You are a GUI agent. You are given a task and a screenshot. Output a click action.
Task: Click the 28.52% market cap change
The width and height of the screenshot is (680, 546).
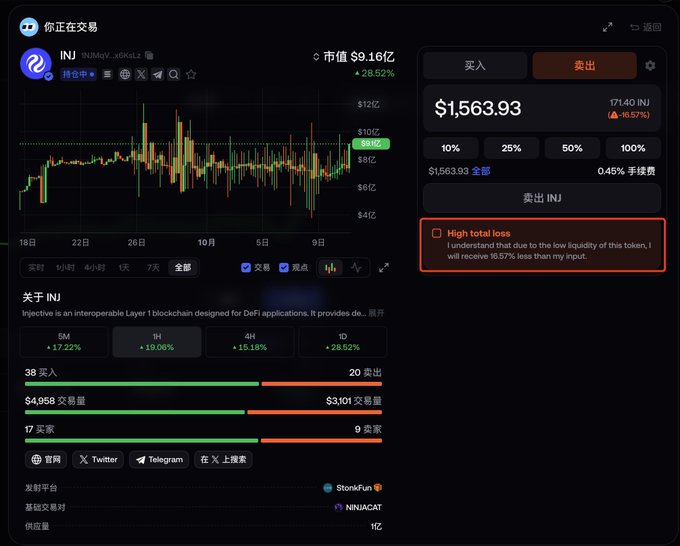375,73
